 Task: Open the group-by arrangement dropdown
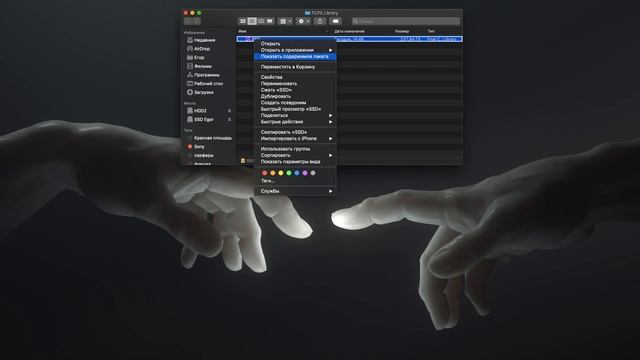pyautogui.click(x=285, y=21)
